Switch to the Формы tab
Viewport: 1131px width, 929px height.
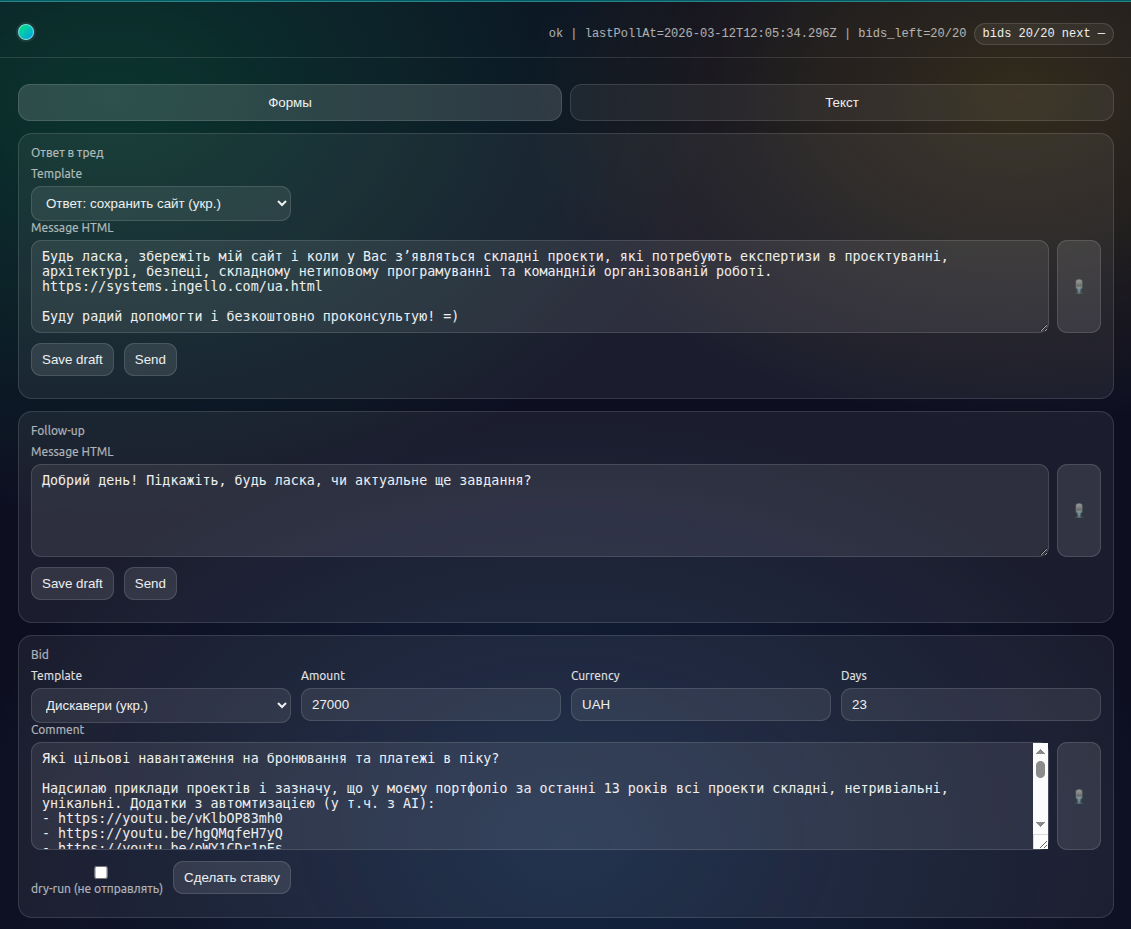290,102
